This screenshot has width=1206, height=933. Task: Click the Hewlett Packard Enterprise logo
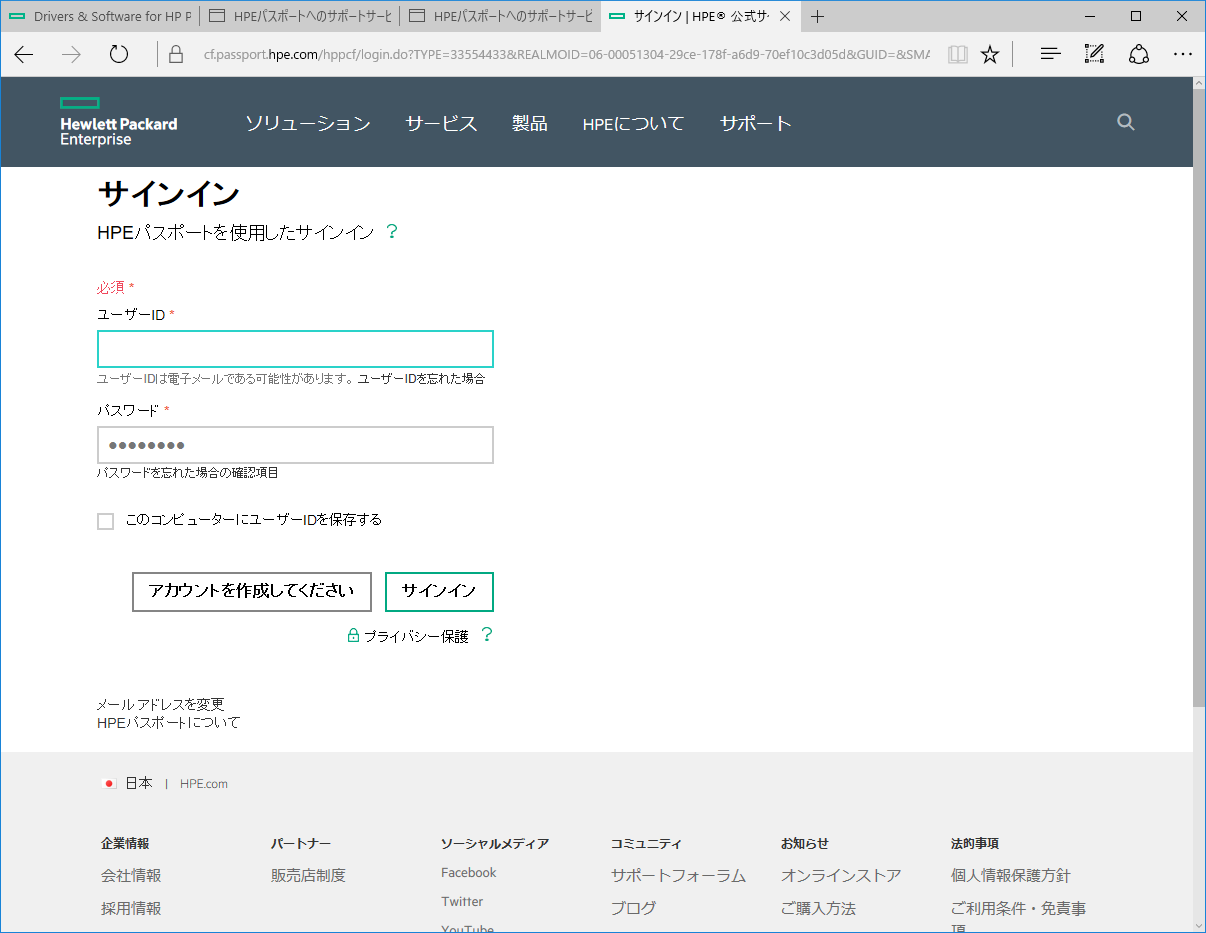tap(118, 122)
